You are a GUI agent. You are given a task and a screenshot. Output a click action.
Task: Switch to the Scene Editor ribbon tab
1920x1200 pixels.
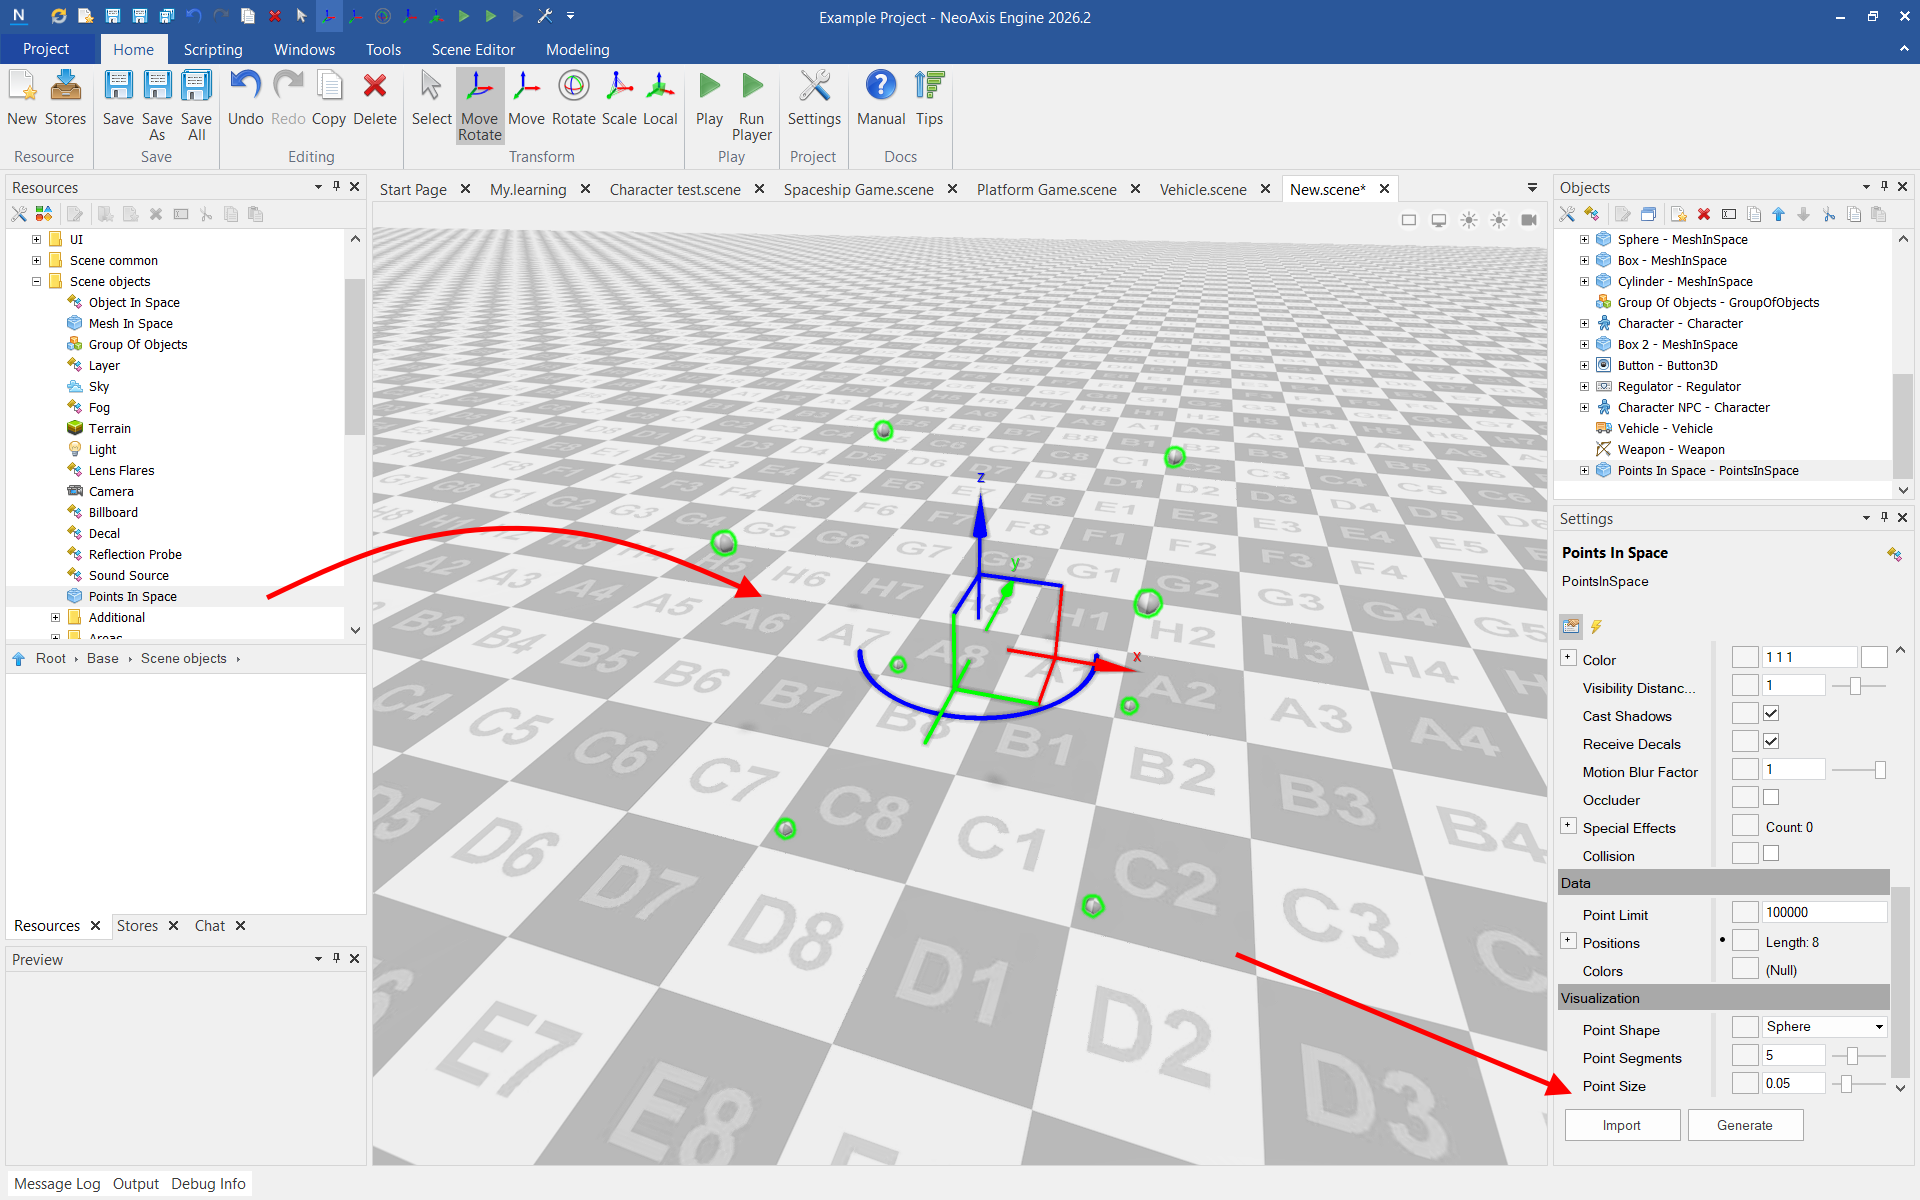[x=473, y=49]
